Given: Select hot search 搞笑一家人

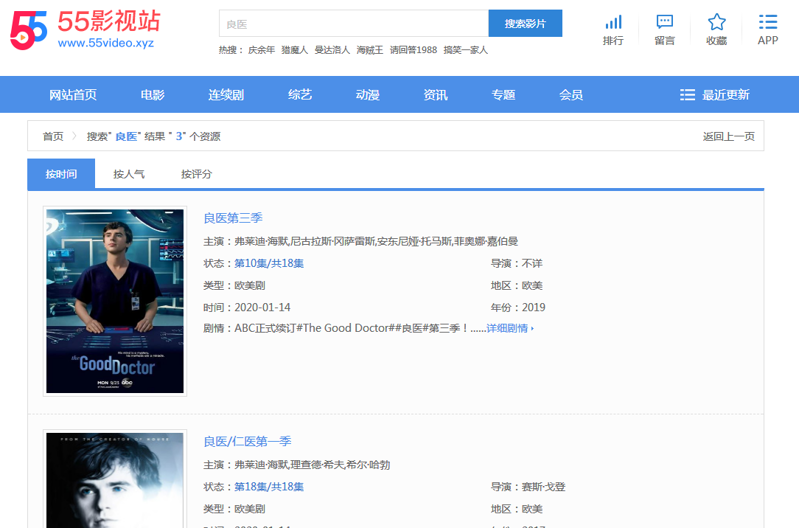Looking at the screenshot, I should [466, 50].
